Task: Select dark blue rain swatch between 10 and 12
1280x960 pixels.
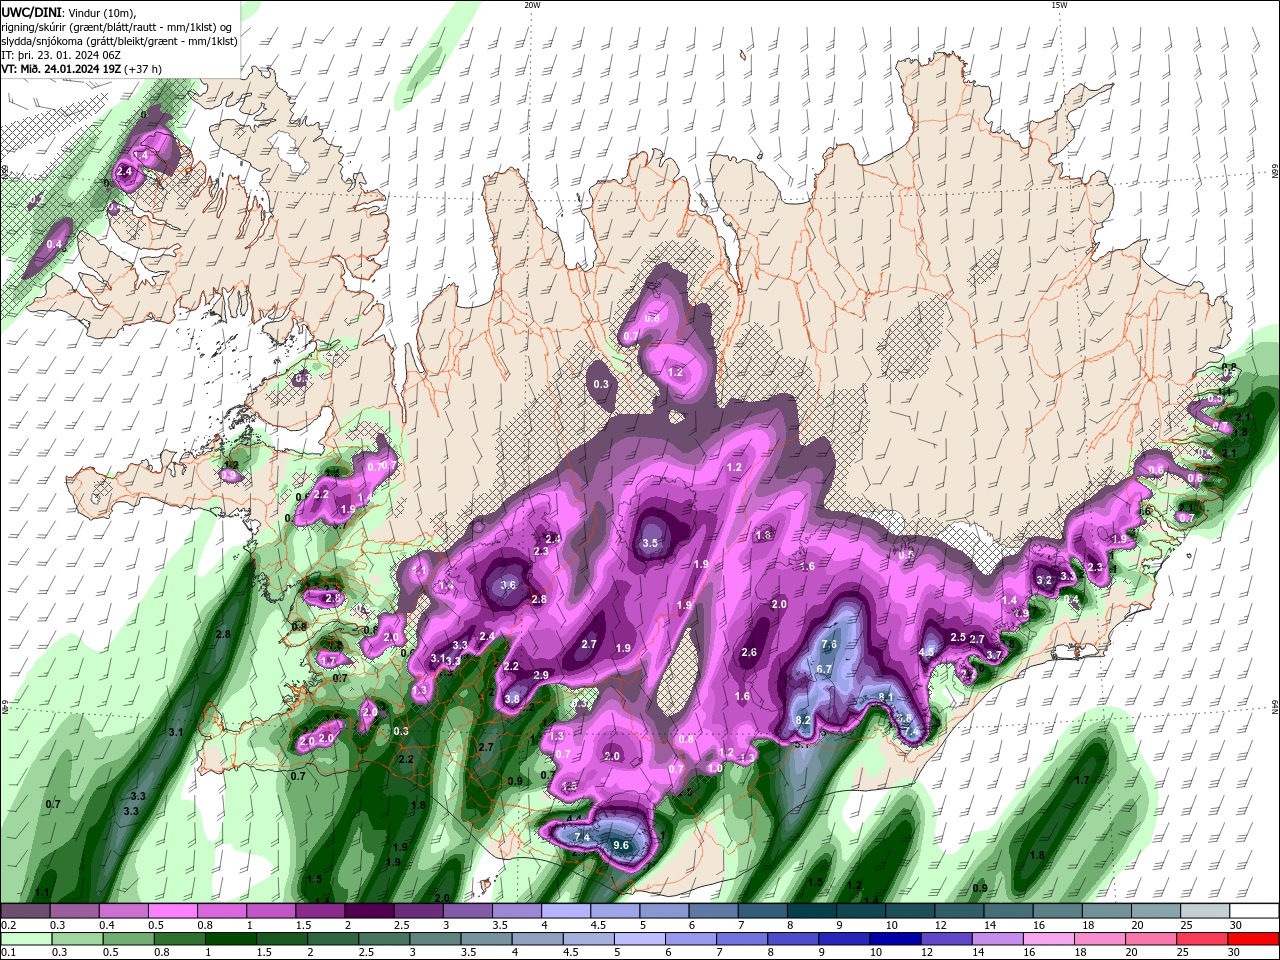Action: (896, 939)
